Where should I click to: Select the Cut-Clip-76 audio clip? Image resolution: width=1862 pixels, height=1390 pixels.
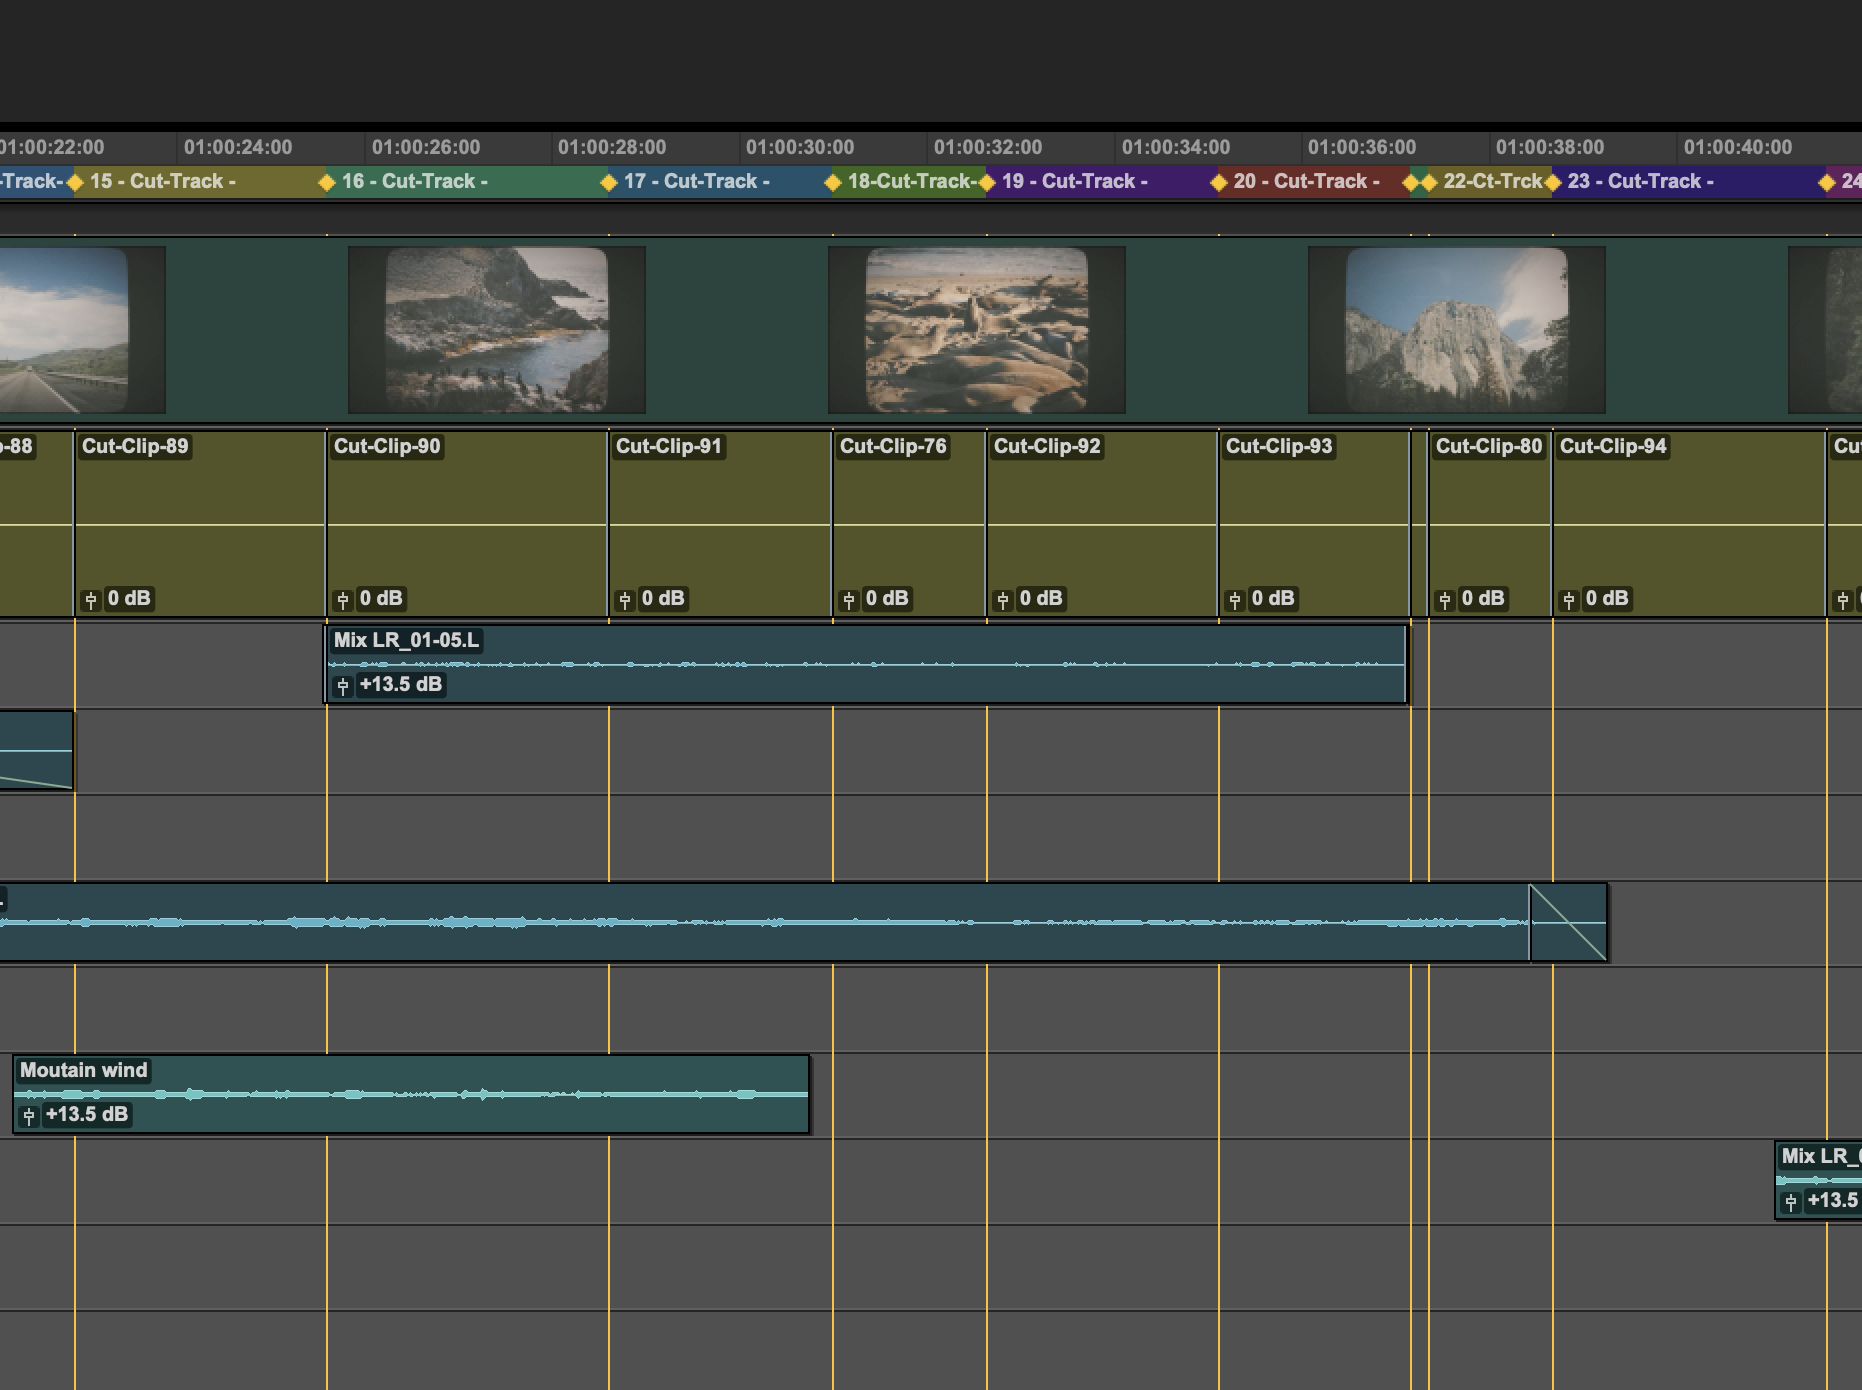pos(909,523)
